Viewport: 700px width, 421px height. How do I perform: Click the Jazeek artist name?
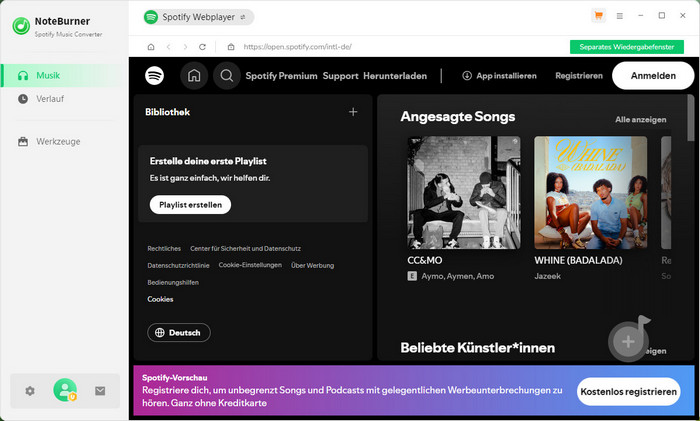pos(547,276)
